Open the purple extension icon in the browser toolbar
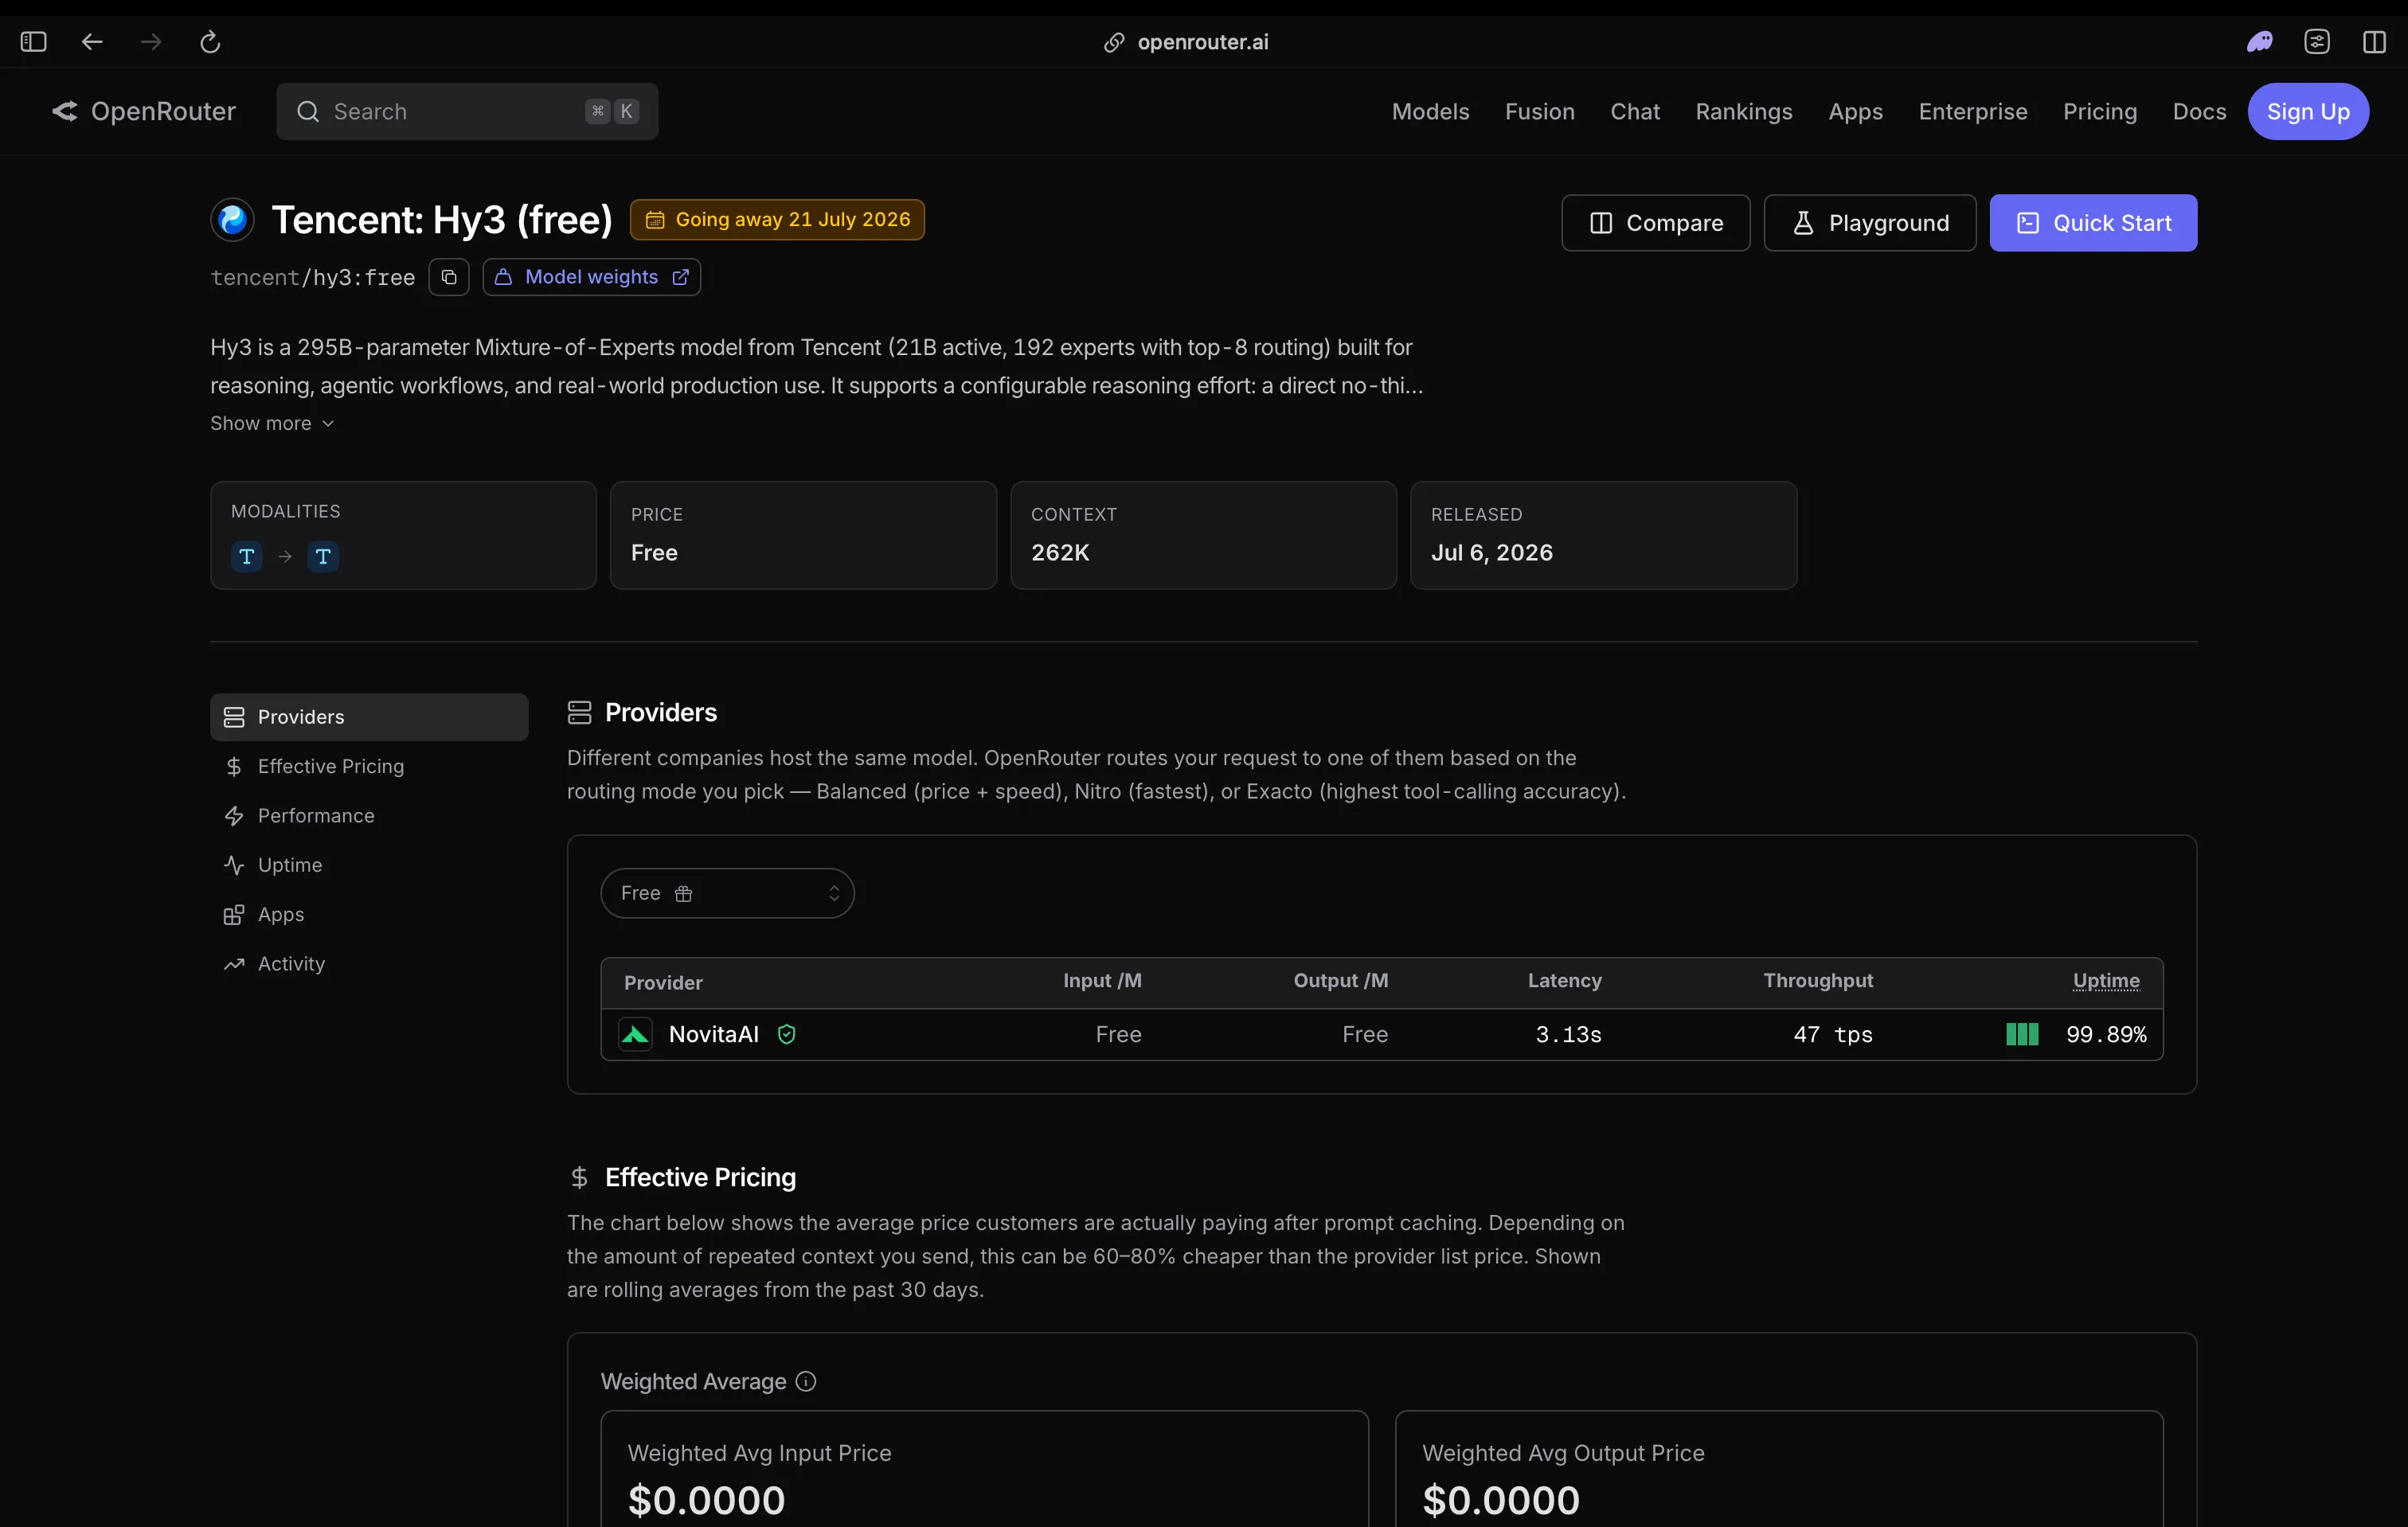2408x1527 pixels. [2259, 41]
